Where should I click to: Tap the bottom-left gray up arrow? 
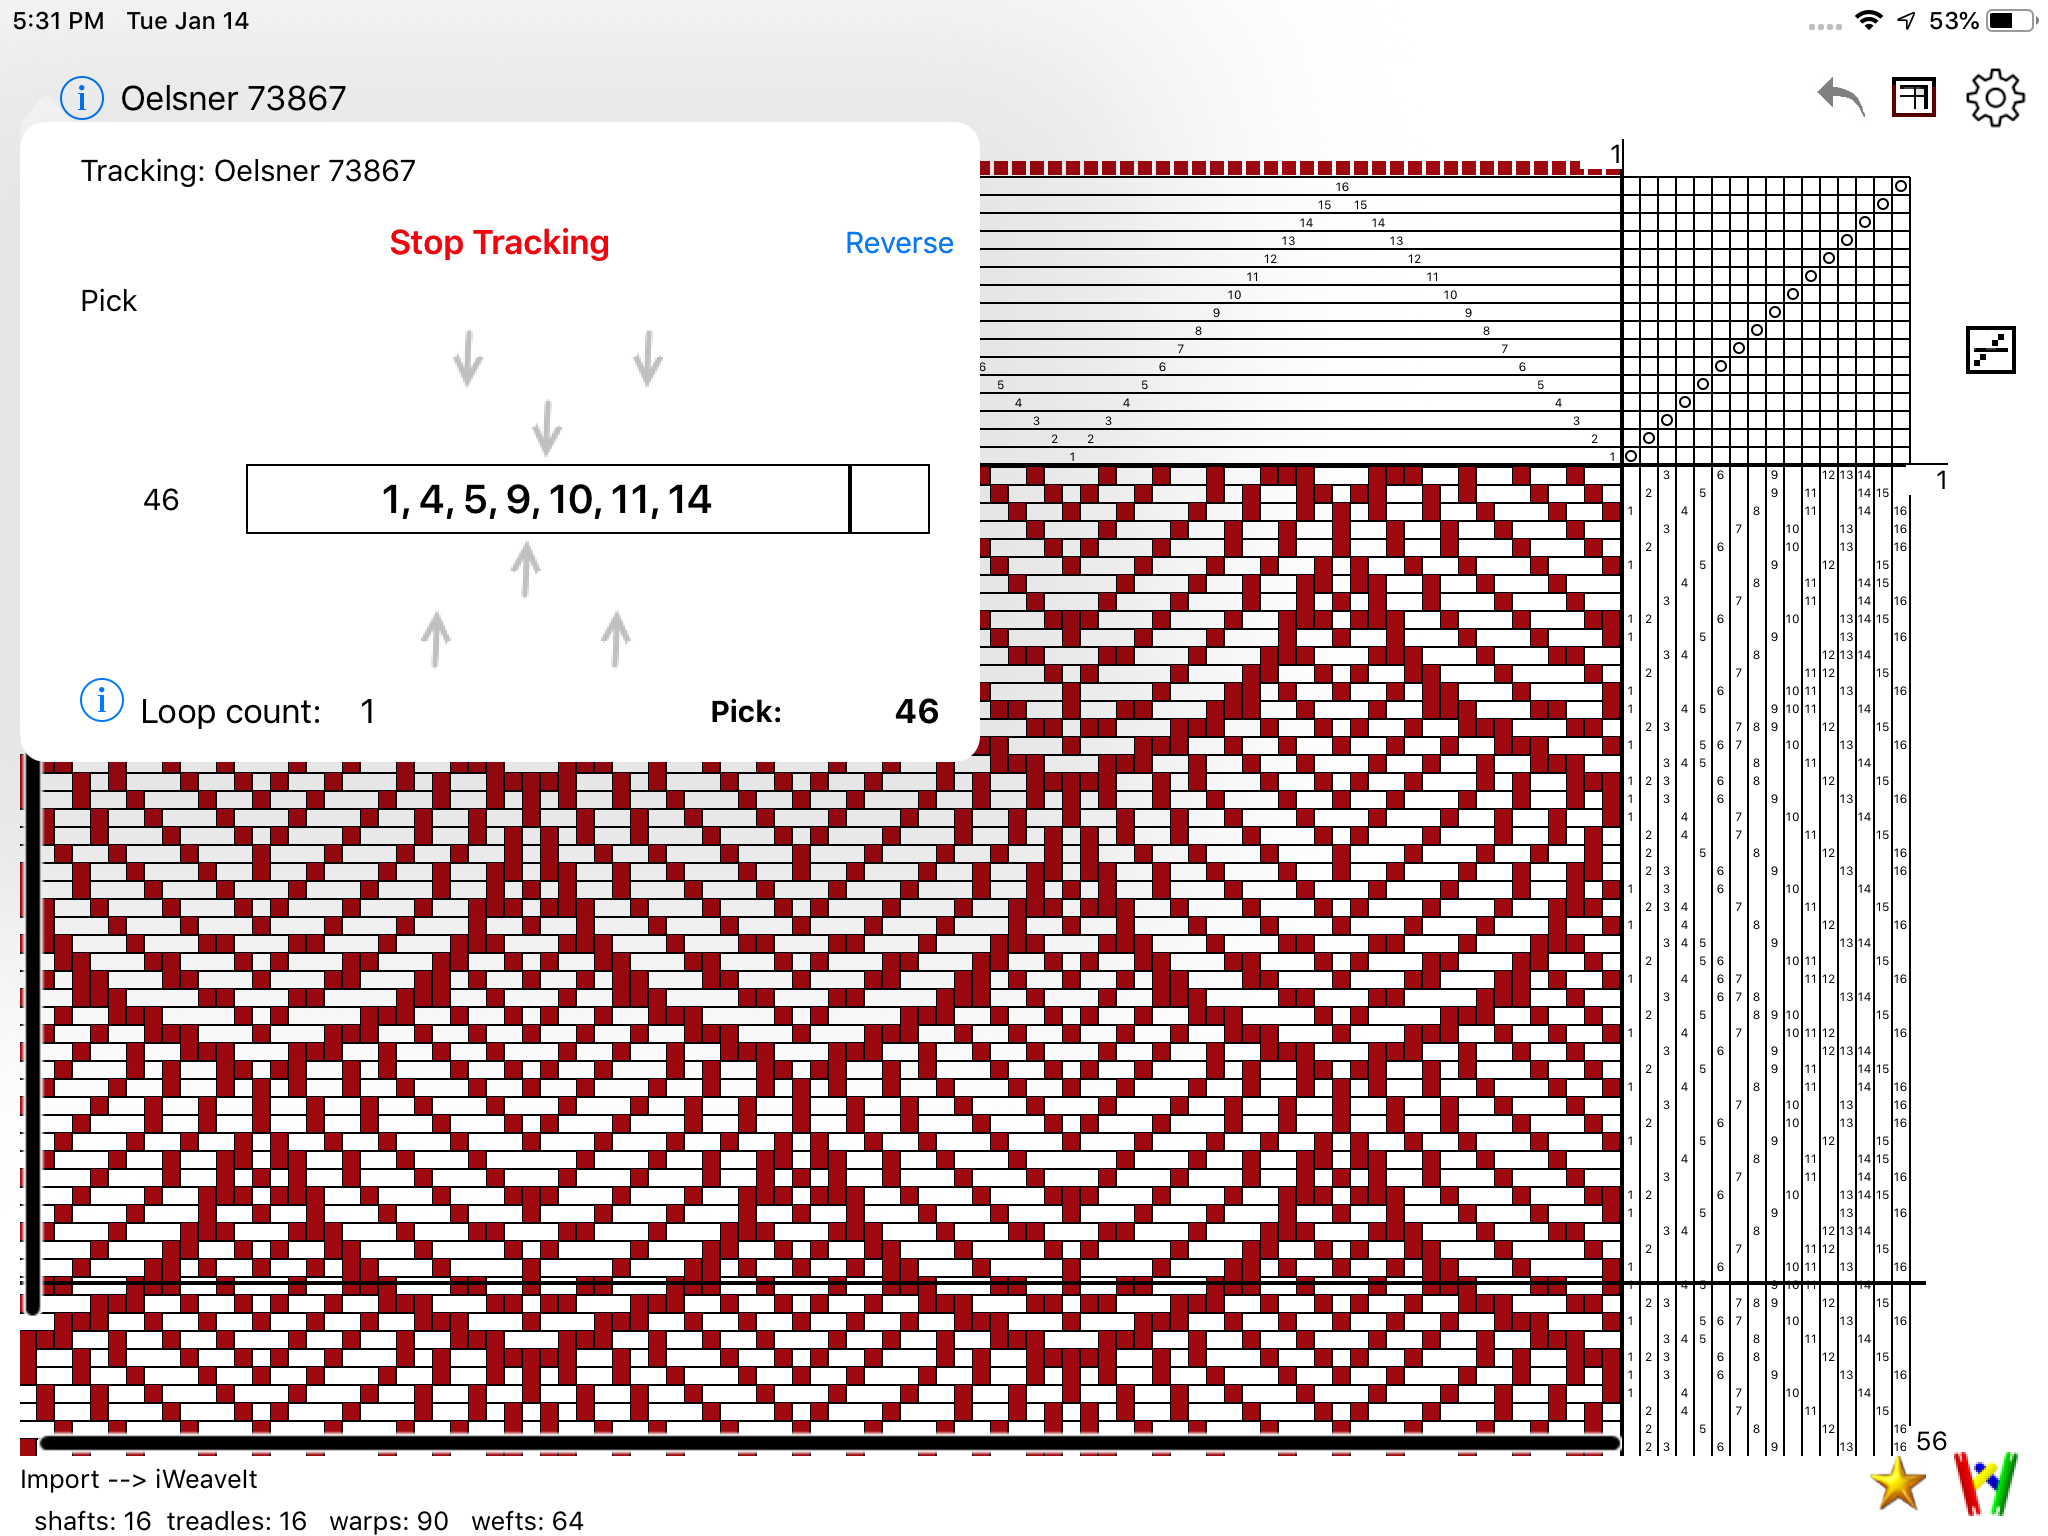435,639
